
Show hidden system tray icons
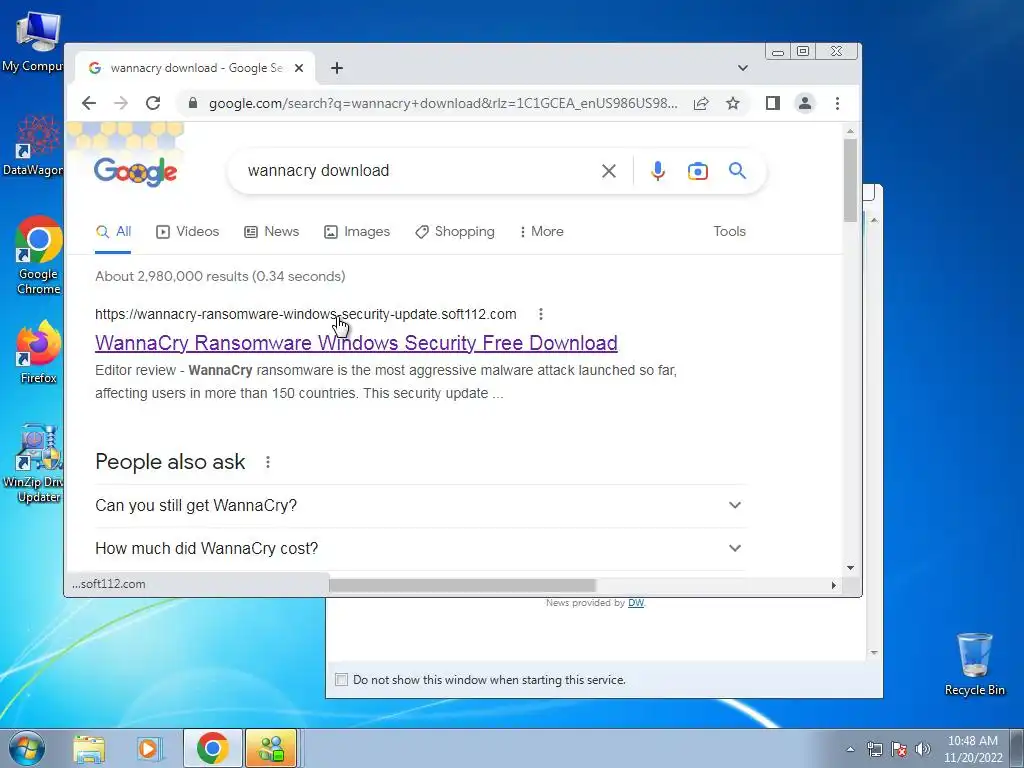[x=850, y=749]
